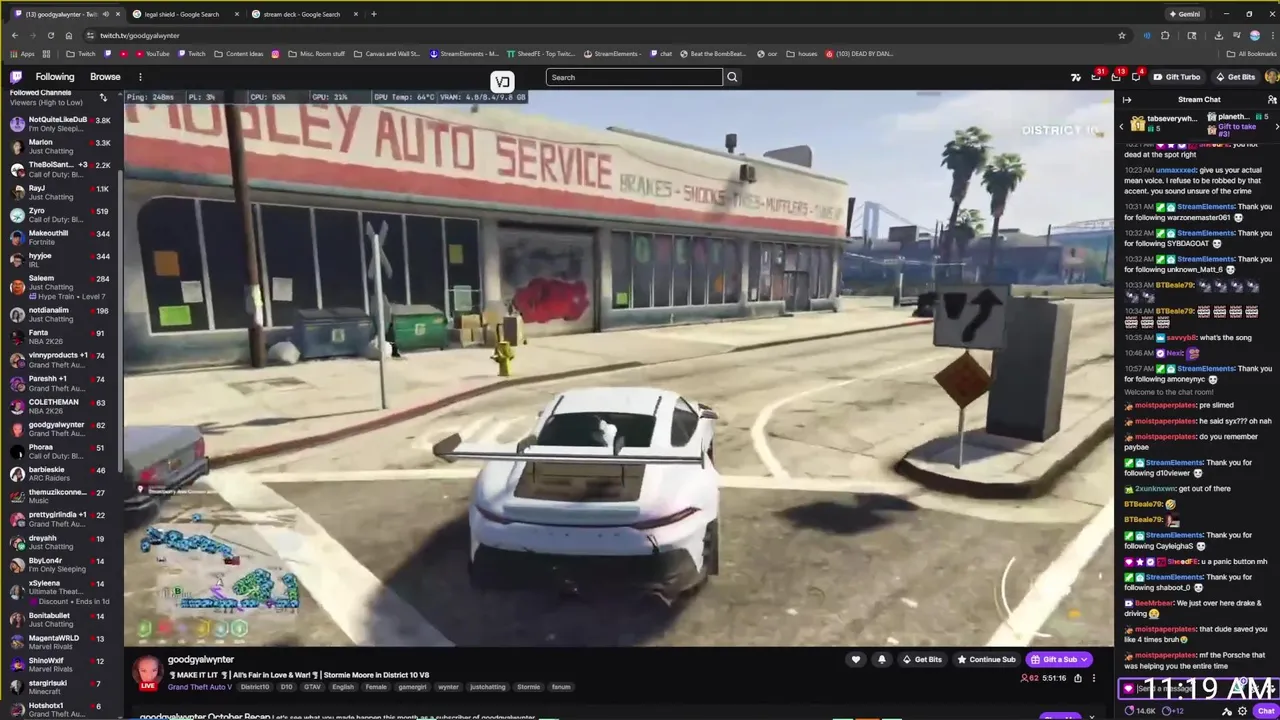Reload the page in browser
The image size is (1280, 720).
tap(51, 35)
